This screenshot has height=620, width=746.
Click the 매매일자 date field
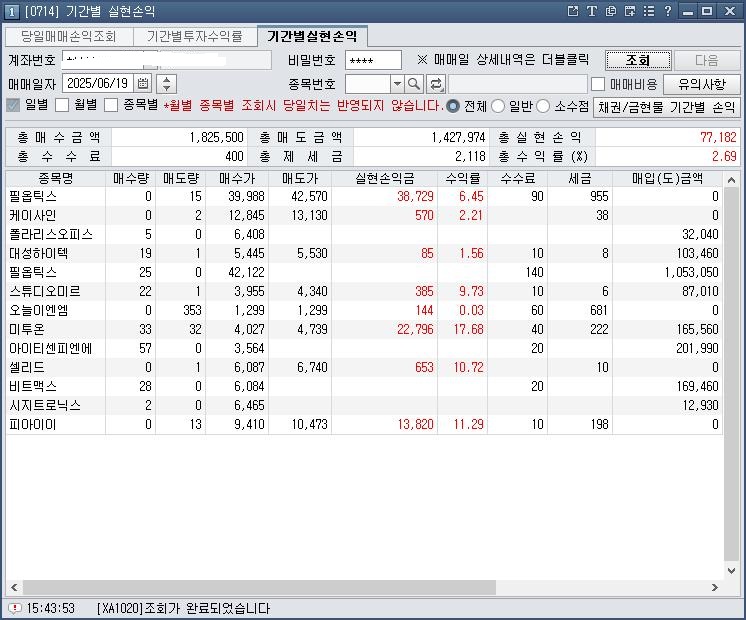(98, 84)
